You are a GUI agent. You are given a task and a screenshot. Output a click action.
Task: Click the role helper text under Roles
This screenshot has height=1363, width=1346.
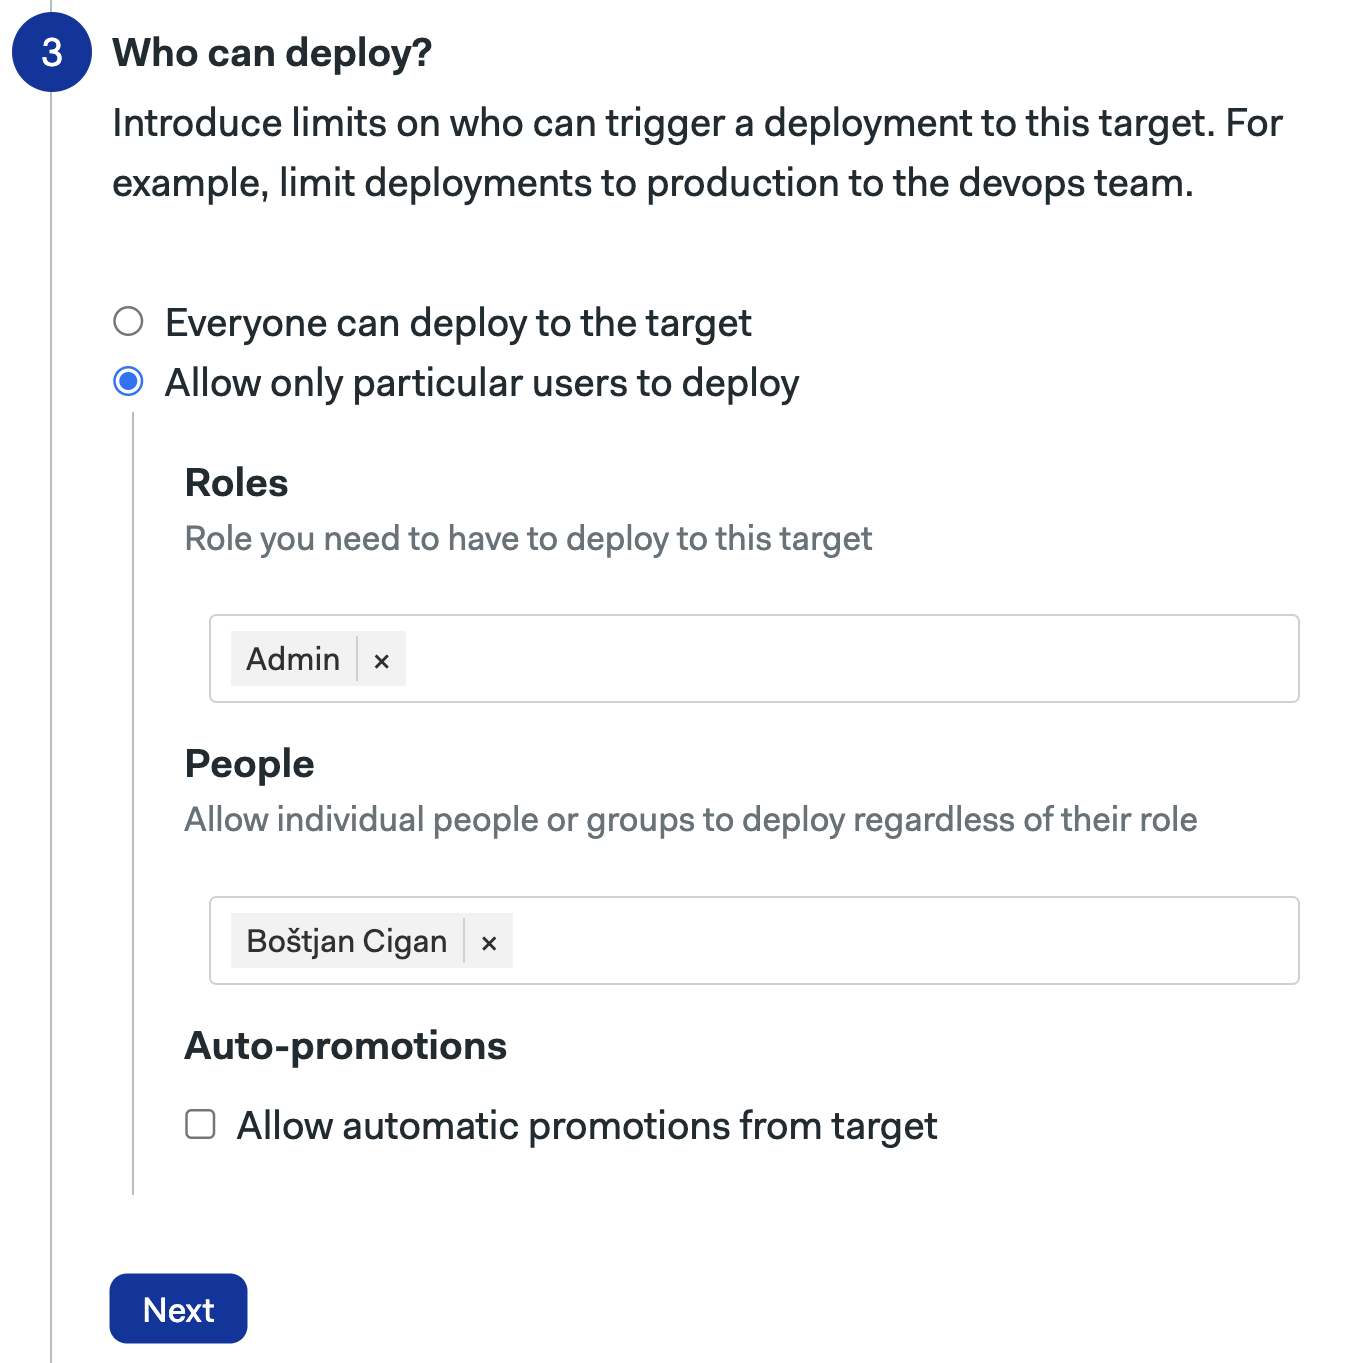point(528,538)
